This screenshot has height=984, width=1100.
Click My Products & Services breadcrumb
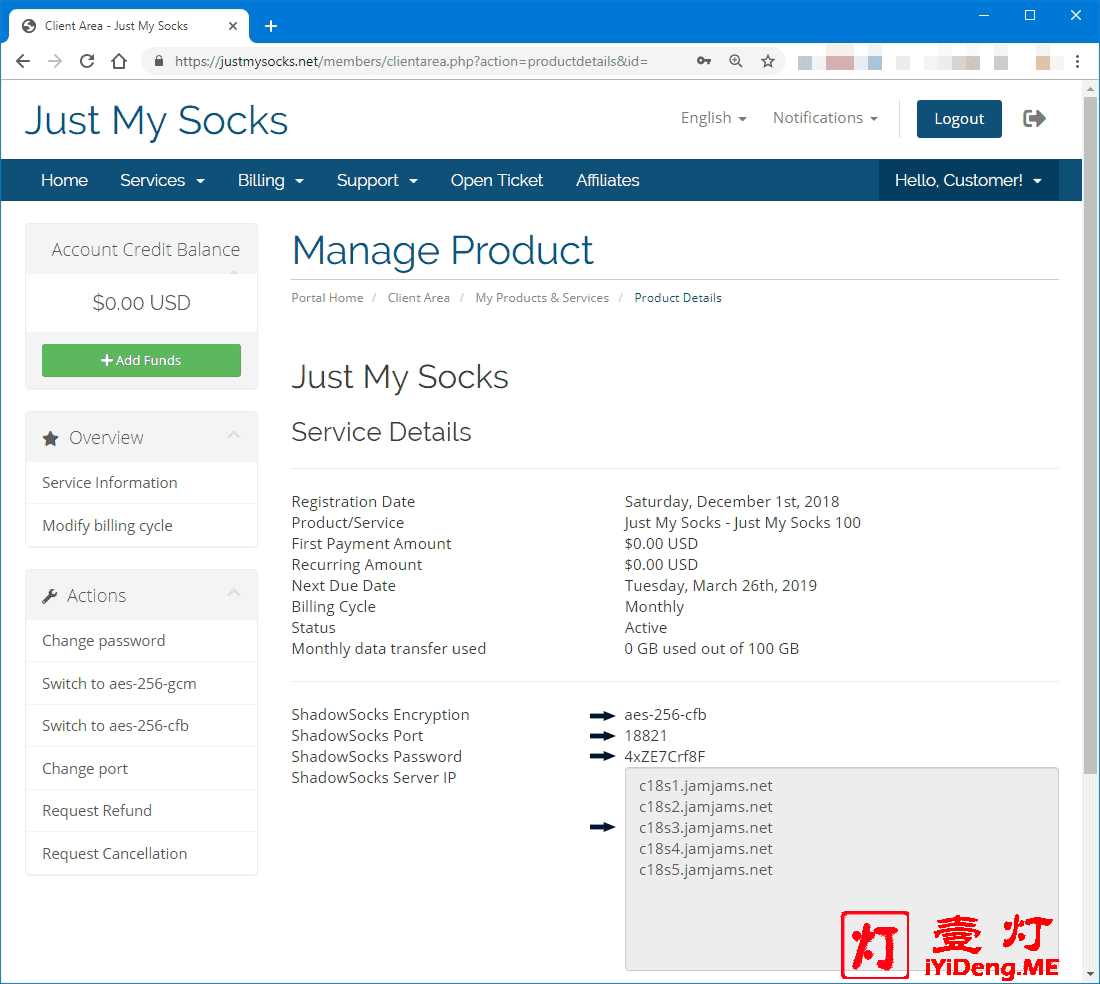coord(542,297)
